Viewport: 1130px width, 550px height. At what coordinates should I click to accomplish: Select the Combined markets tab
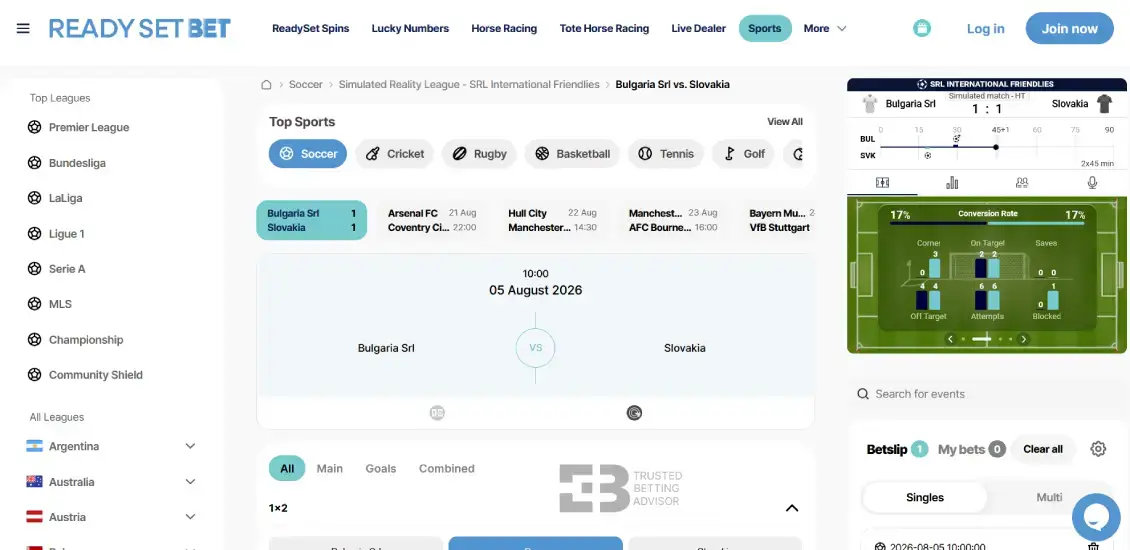447,469
